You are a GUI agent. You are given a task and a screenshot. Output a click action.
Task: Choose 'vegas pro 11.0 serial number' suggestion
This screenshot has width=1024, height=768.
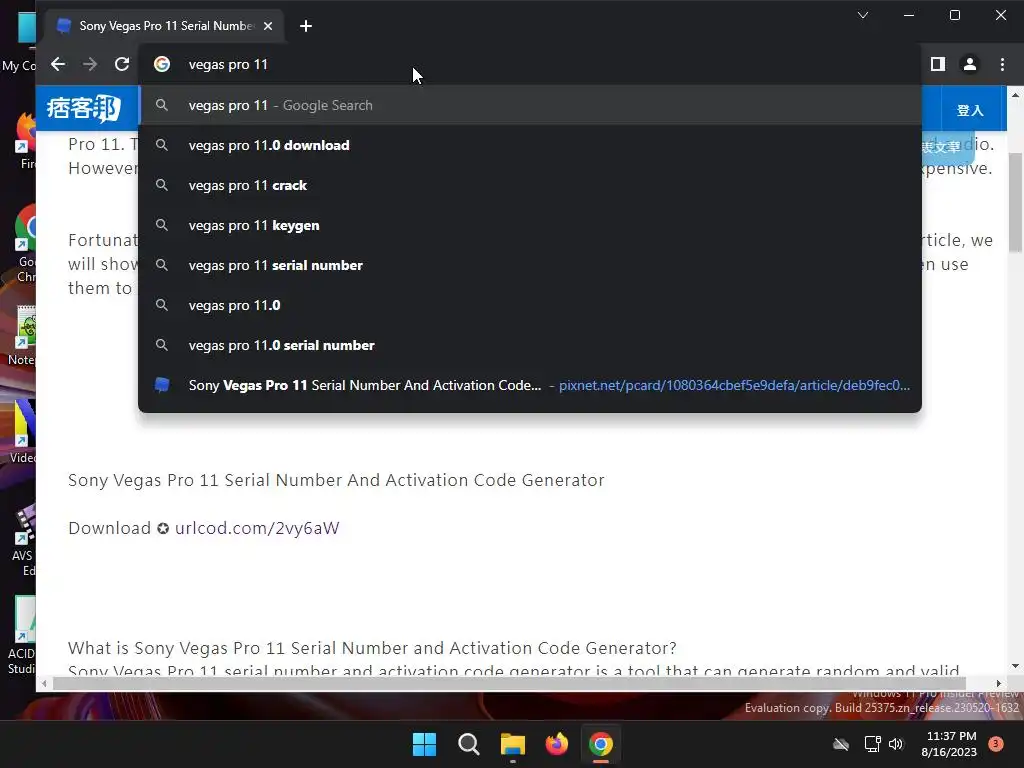pos(530,345)
